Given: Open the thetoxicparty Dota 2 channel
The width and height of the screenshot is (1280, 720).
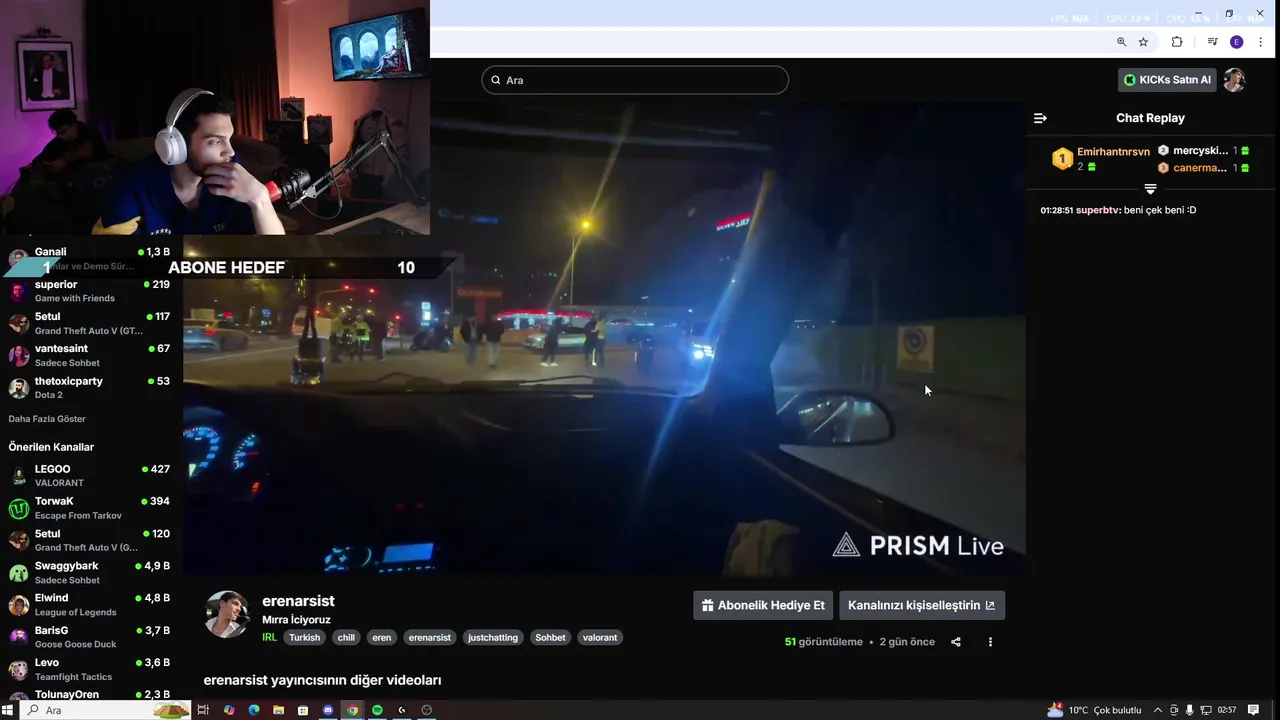Looking at the screenshot, I should [x=90, y=387].
